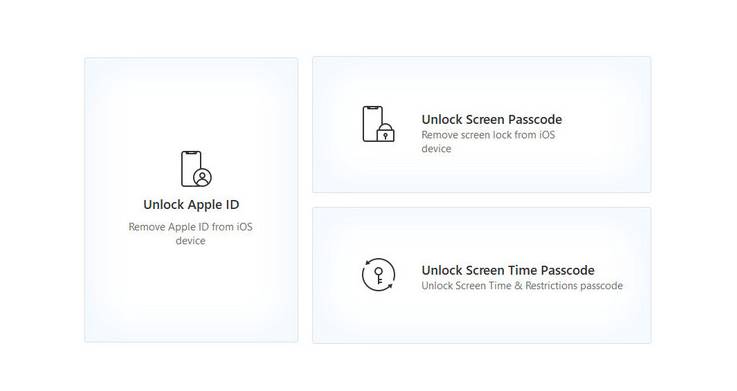Click the phone with user profile icon
This screenshot has width=737, height=391.
pos(196,169)
